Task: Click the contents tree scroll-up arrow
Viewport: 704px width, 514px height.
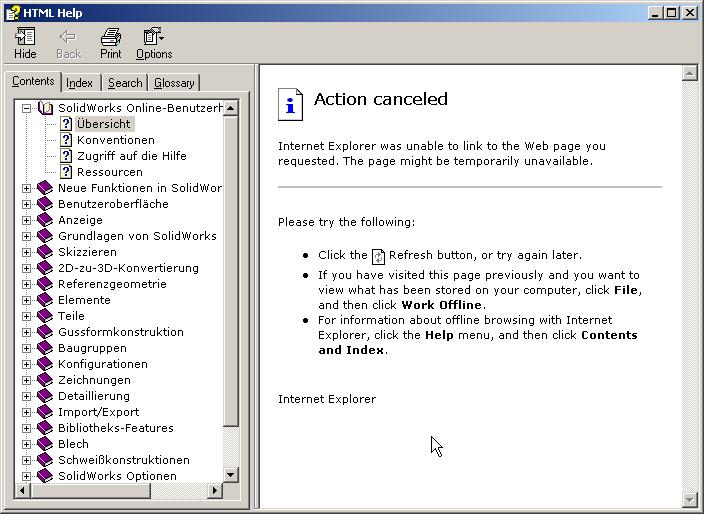Action: [231, 108]
